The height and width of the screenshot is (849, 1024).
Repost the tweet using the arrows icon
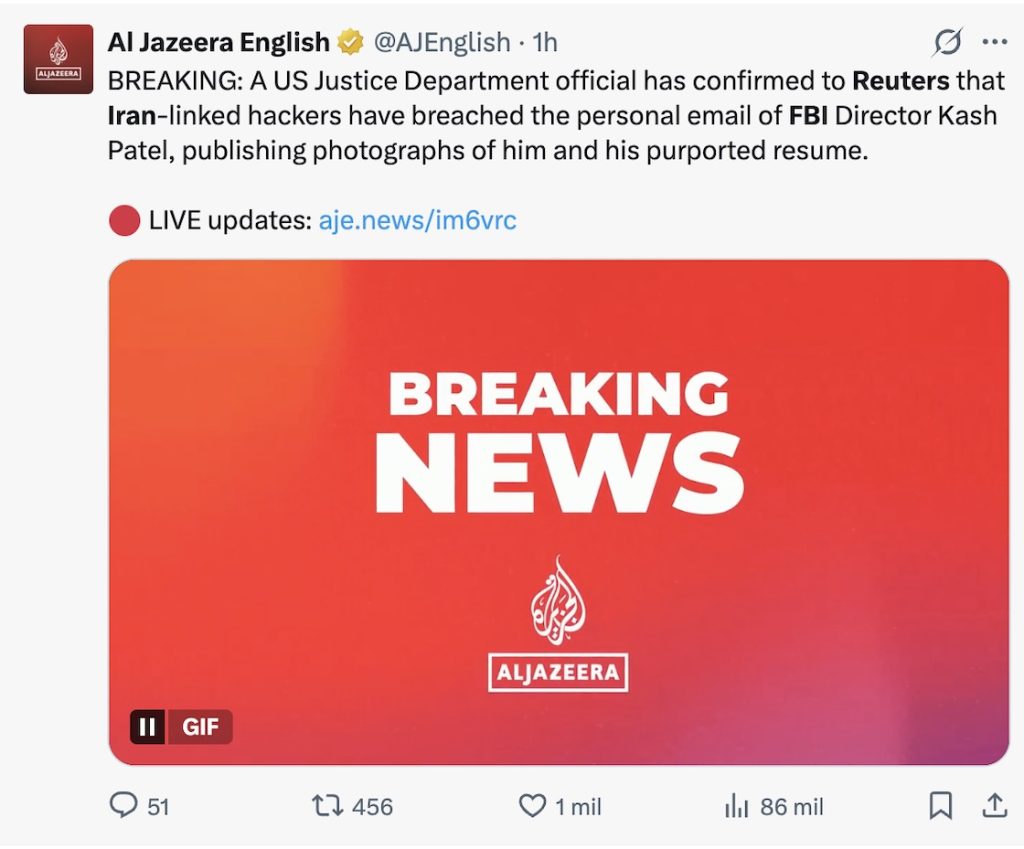326,805
